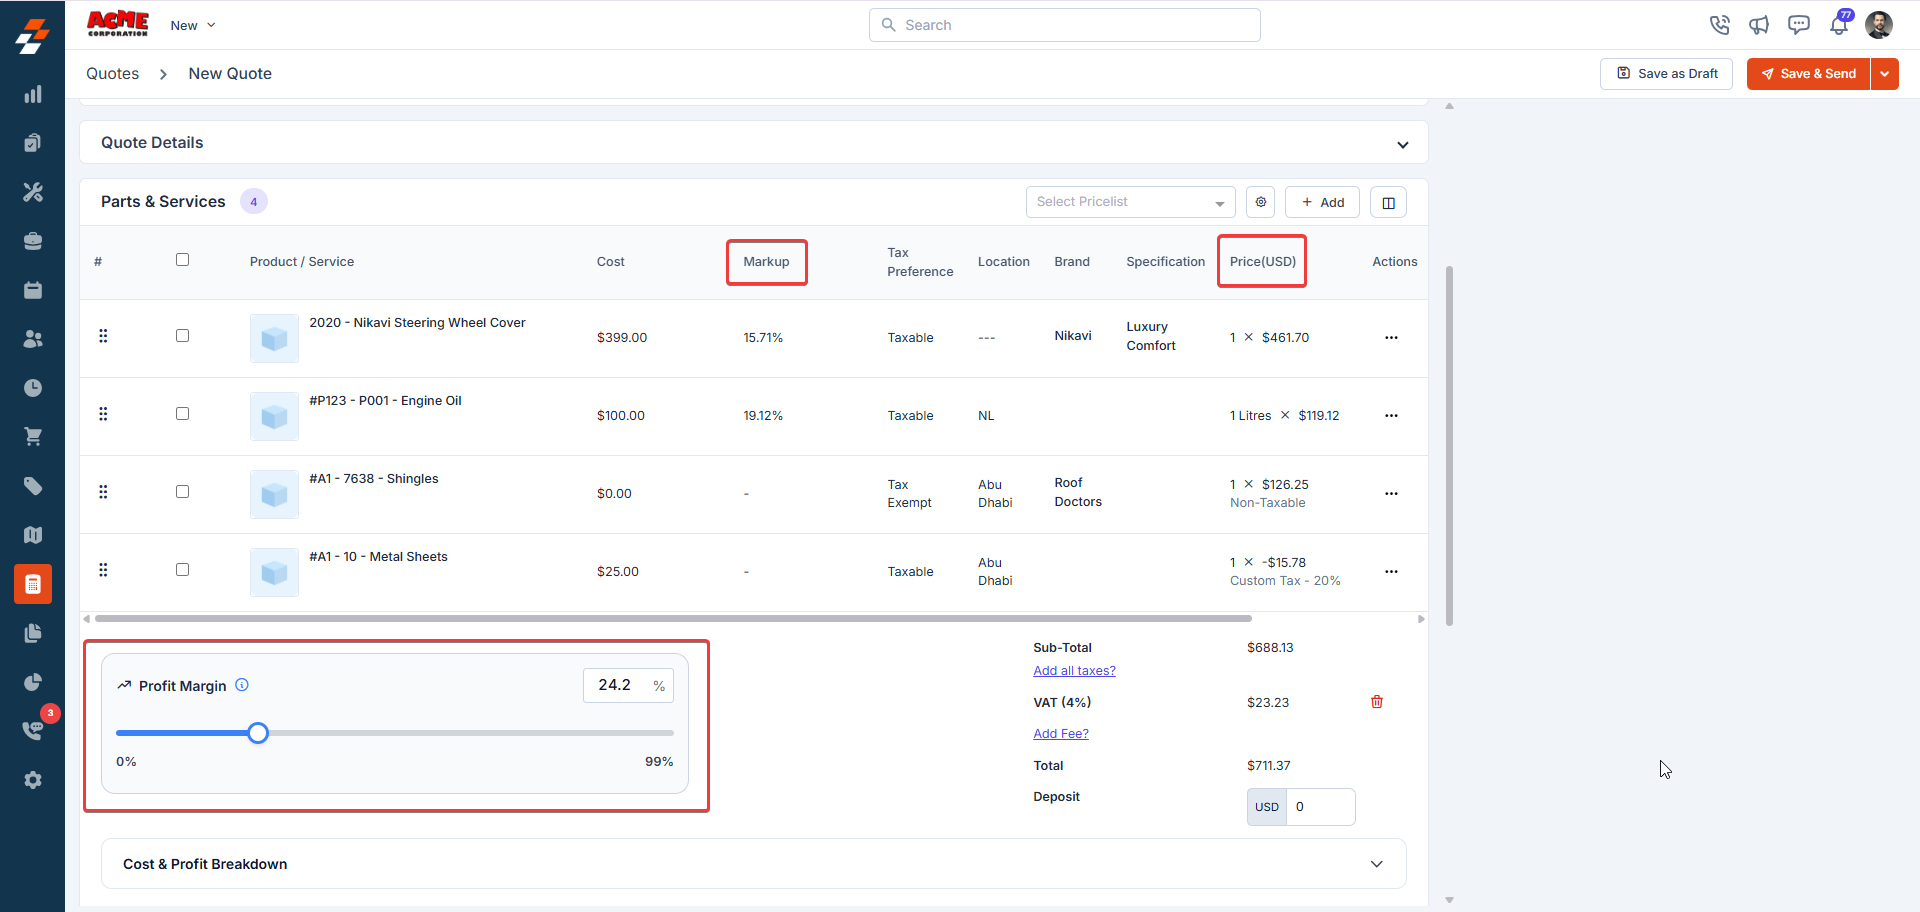1920x912 pixels.
Task: Open the briefcase sidebar icon
Action: point(33,241)
